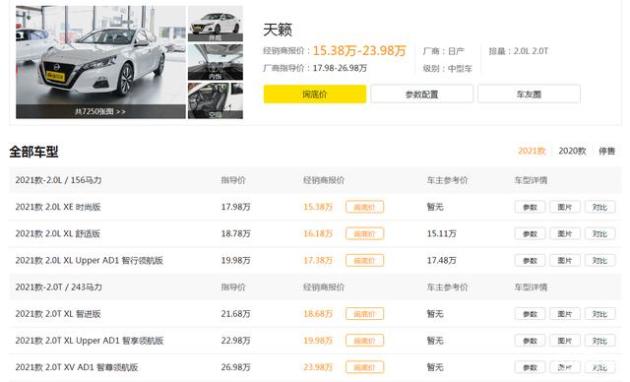630x382 pixels.
Task: Open 图片 for 2.0T XV 智尊领航版
Action: point(565,367)
